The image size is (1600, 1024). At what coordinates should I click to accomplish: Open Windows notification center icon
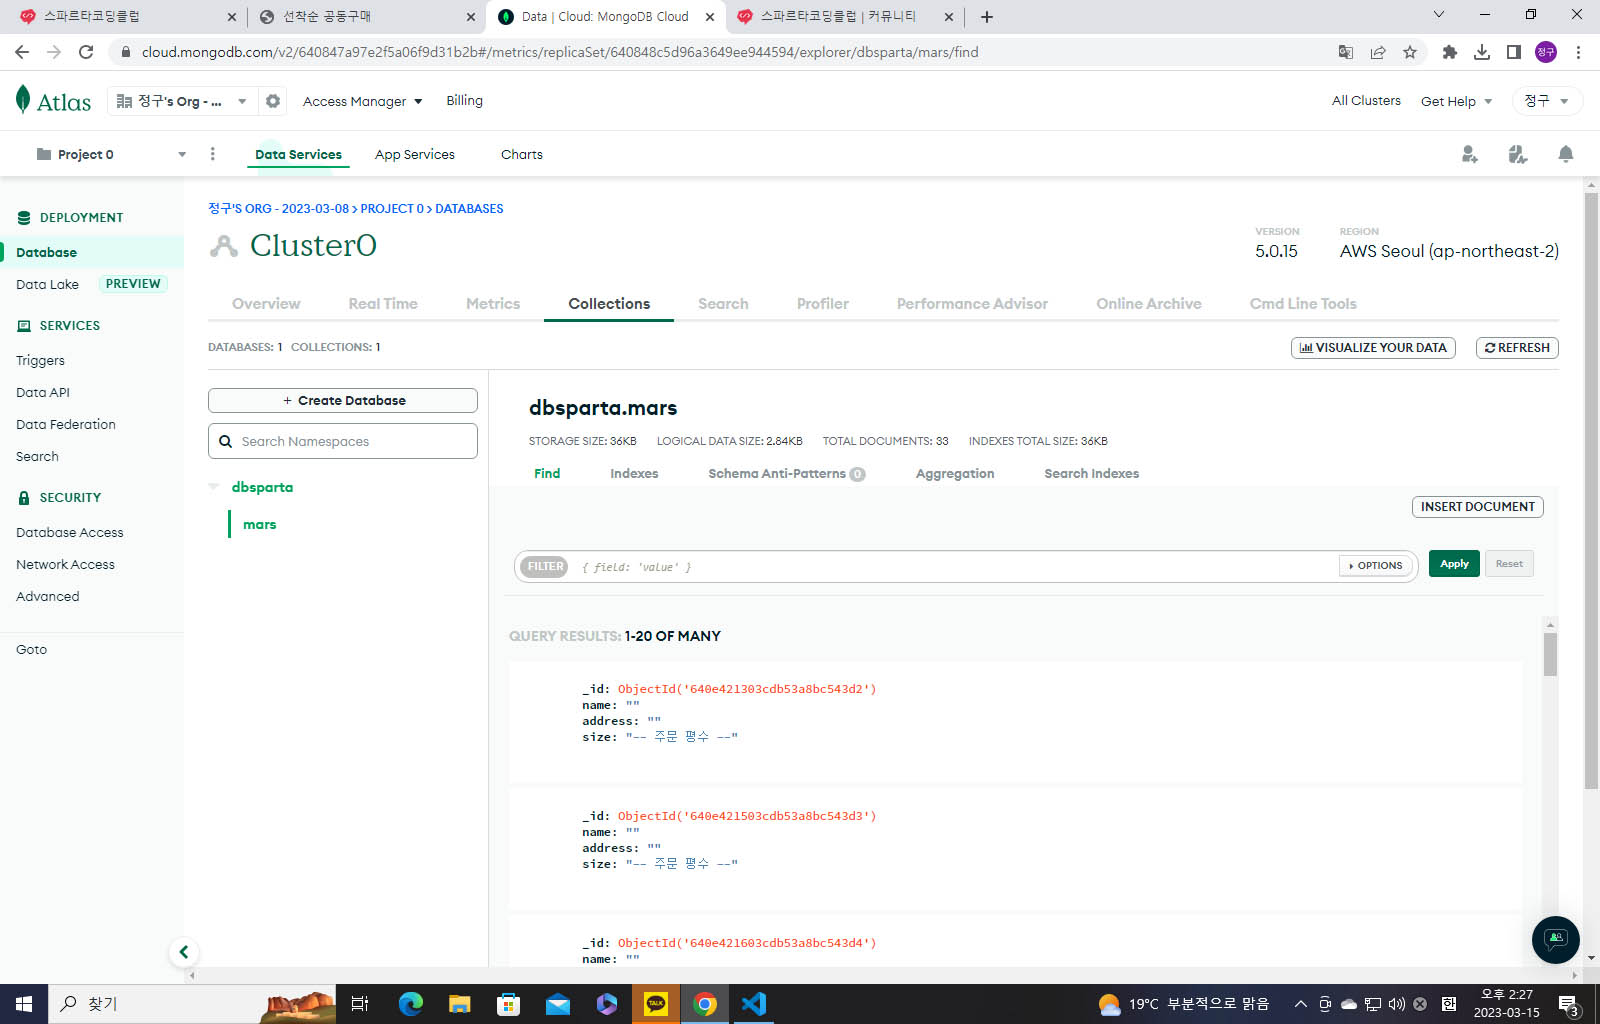tap(1568, 1004)
